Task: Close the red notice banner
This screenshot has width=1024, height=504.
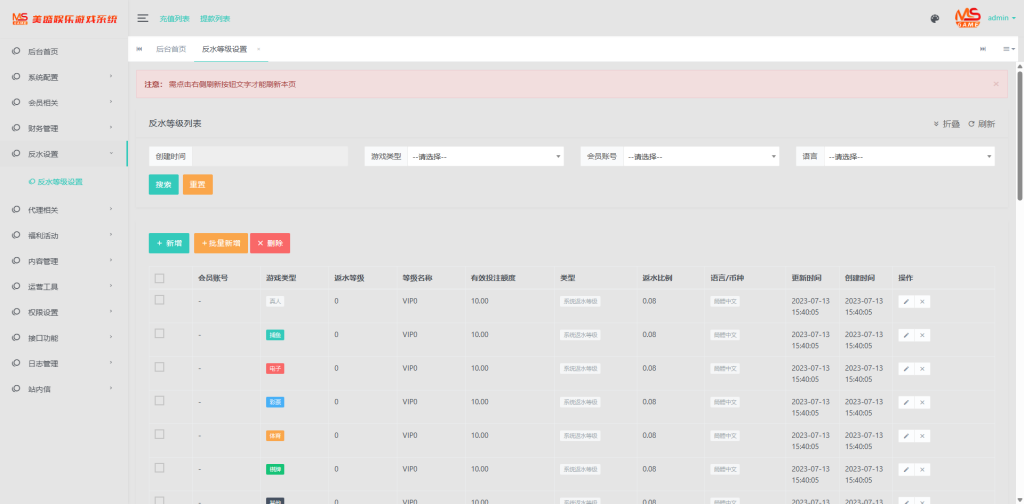Action: coord(995,84)
